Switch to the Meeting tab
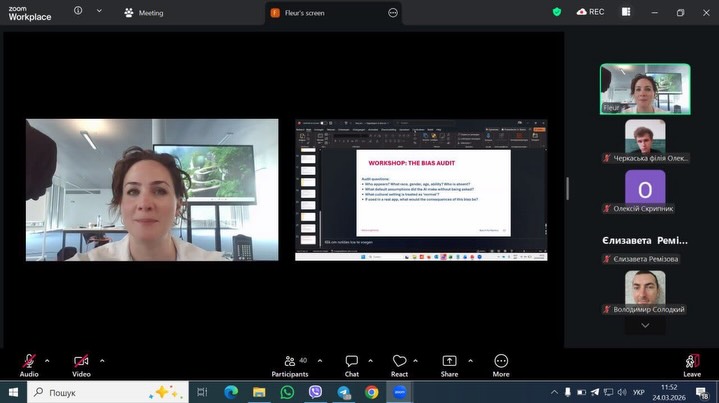The image size is (719, 403). coord(144,13)
